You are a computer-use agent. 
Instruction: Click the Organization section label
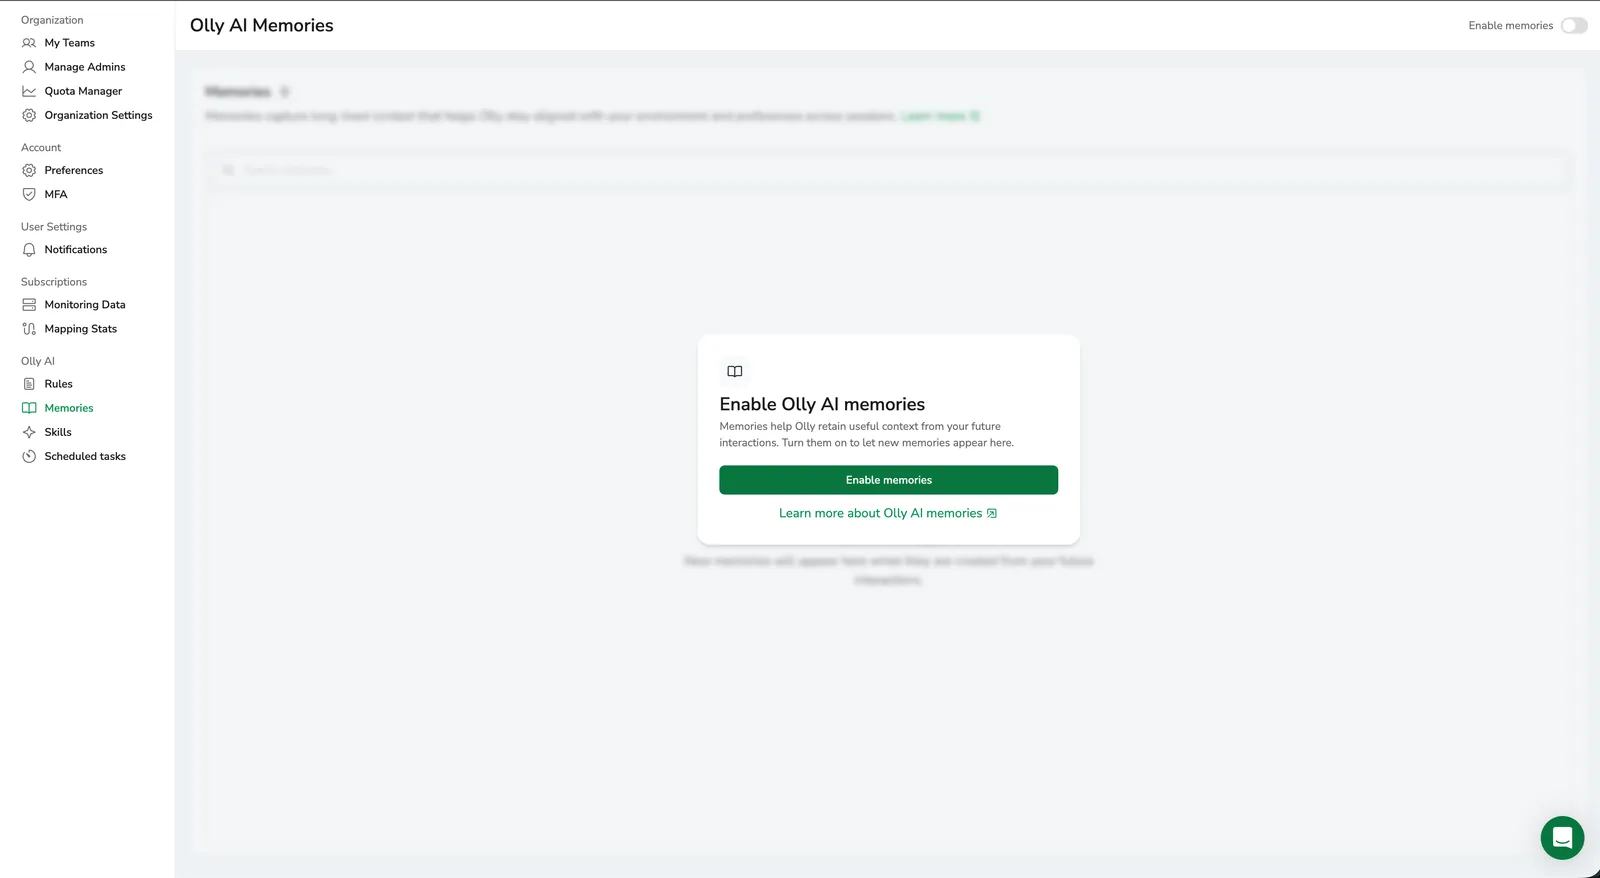click(x=52, y=20)
